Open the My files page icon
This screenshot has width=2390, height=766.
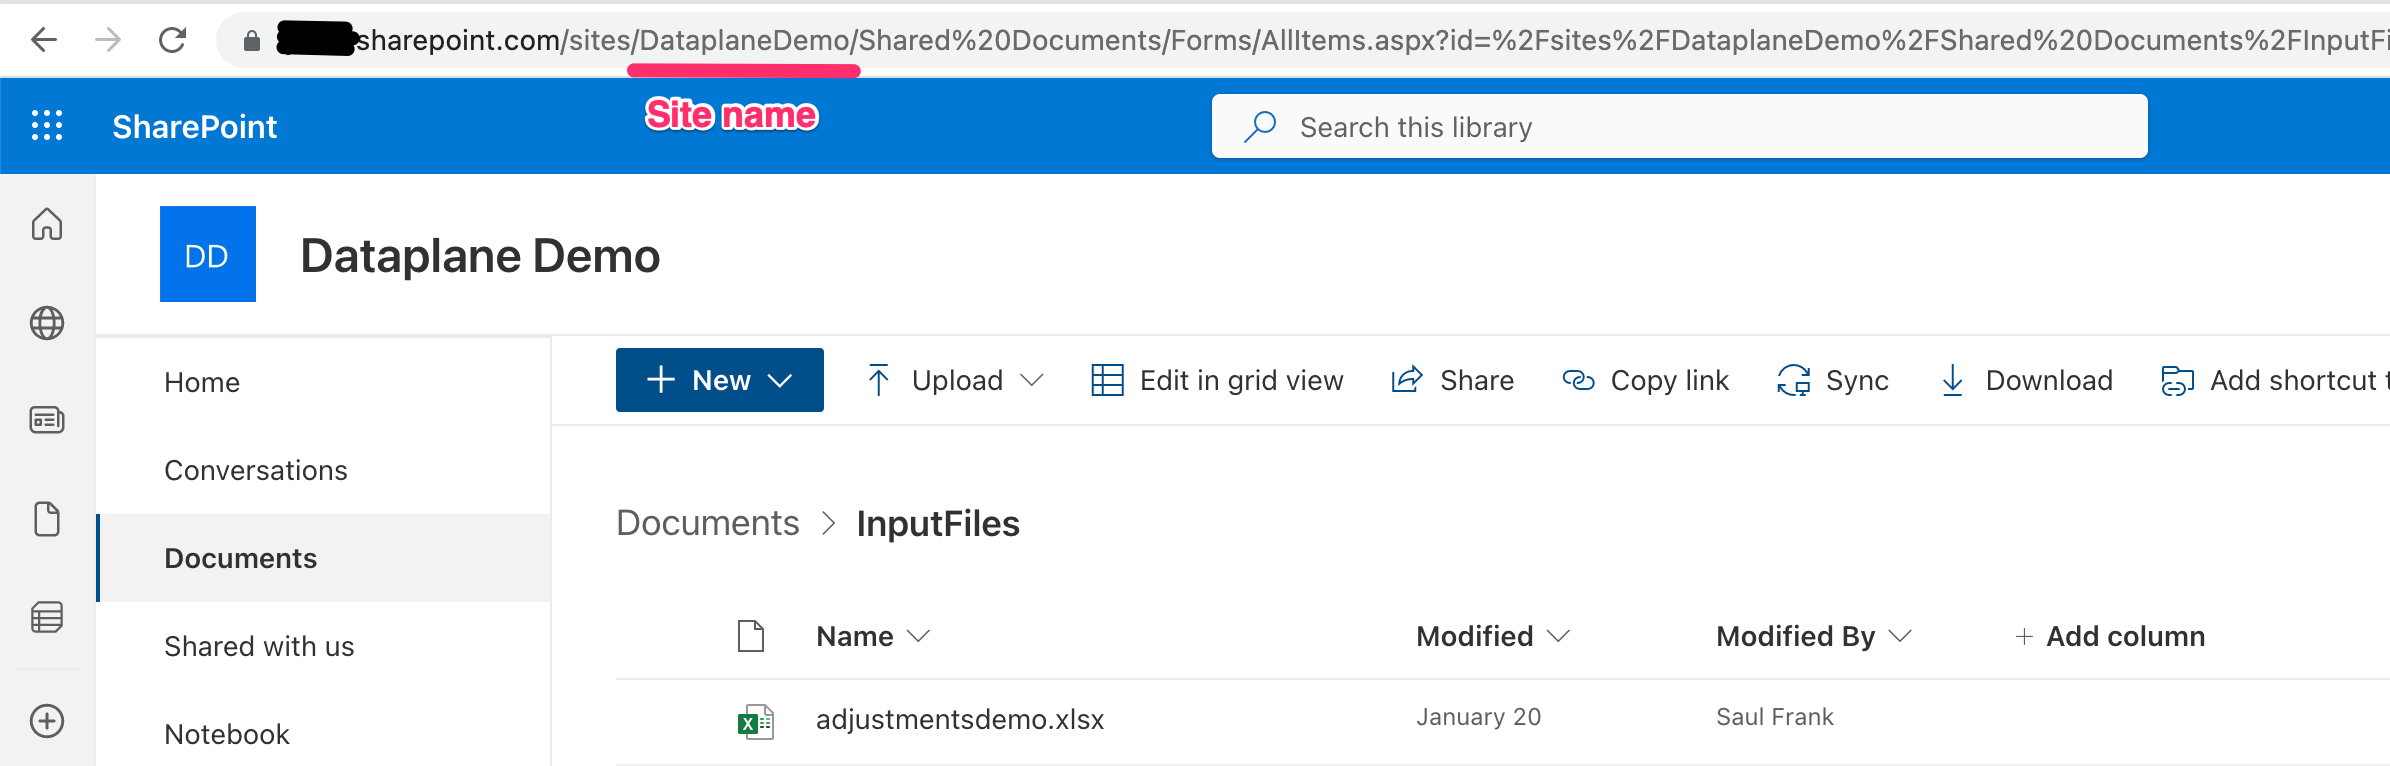(x=47, y=519)
